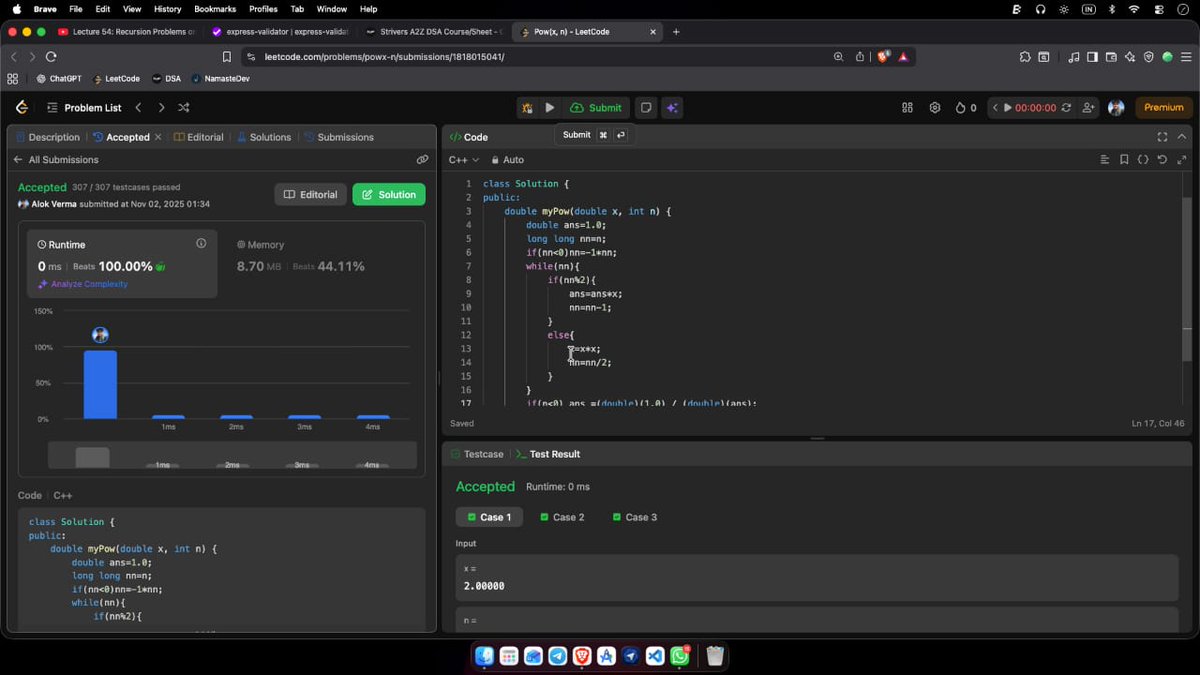This screenshot has width=1200, height=675.
Task: Open the profile avatar menu
Action: tap(1116, 107)
